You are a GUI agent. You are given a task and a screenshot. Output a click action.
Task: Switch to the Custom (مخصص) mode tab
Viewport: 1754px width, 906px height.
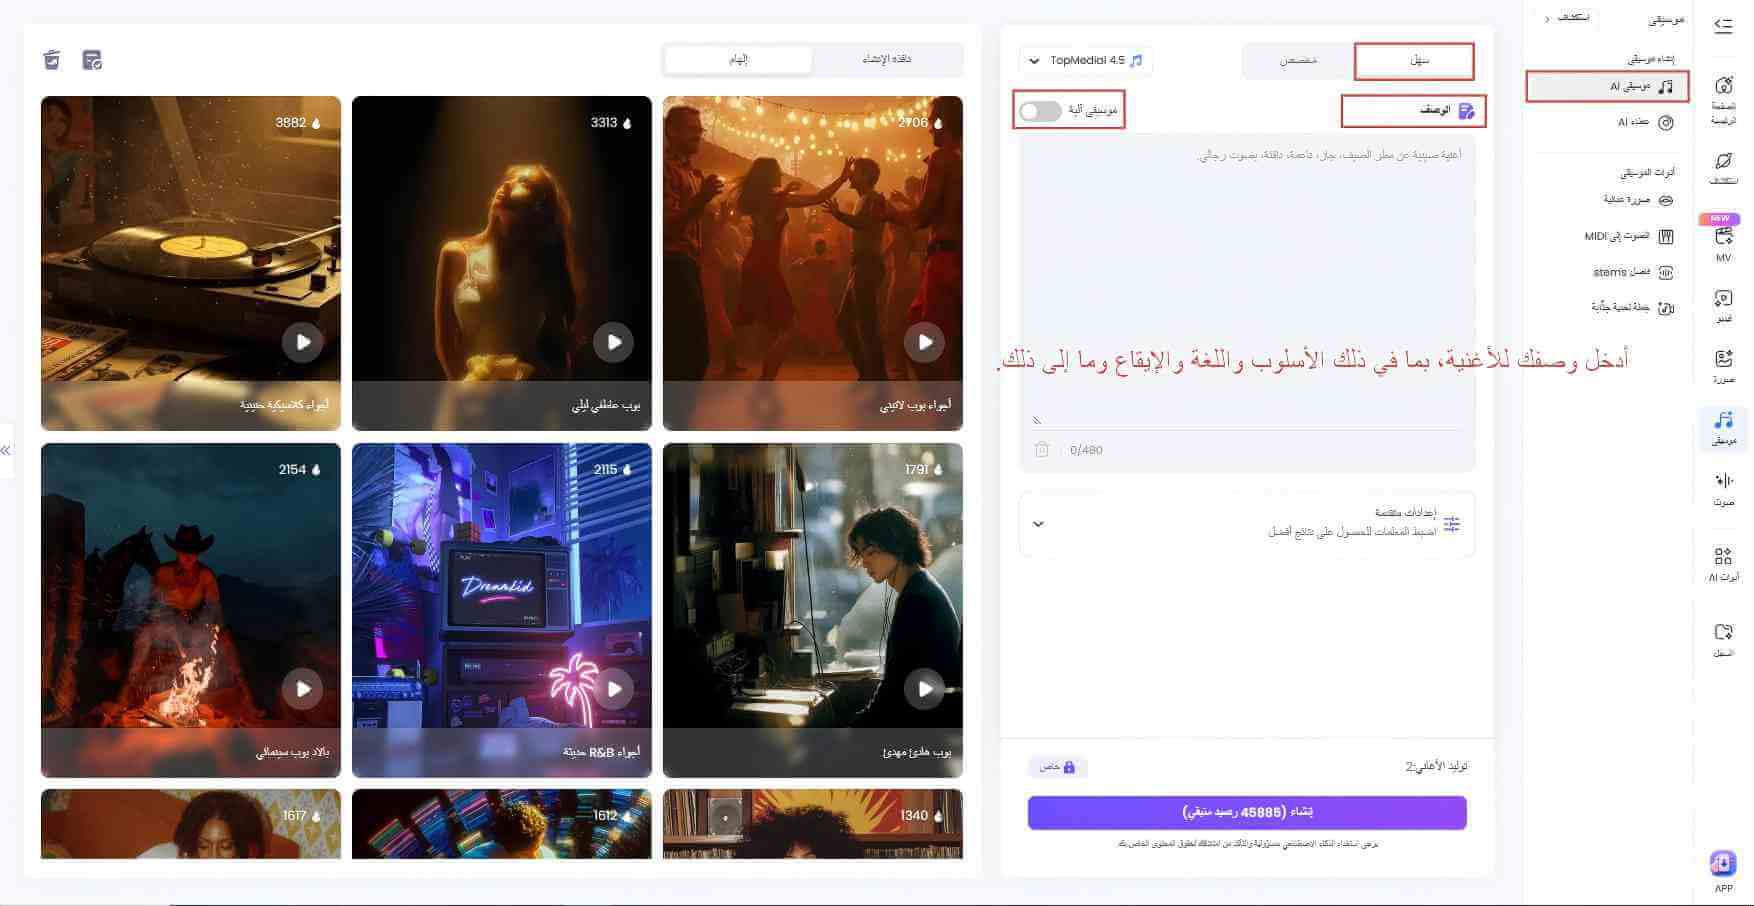coord(1297,61)
